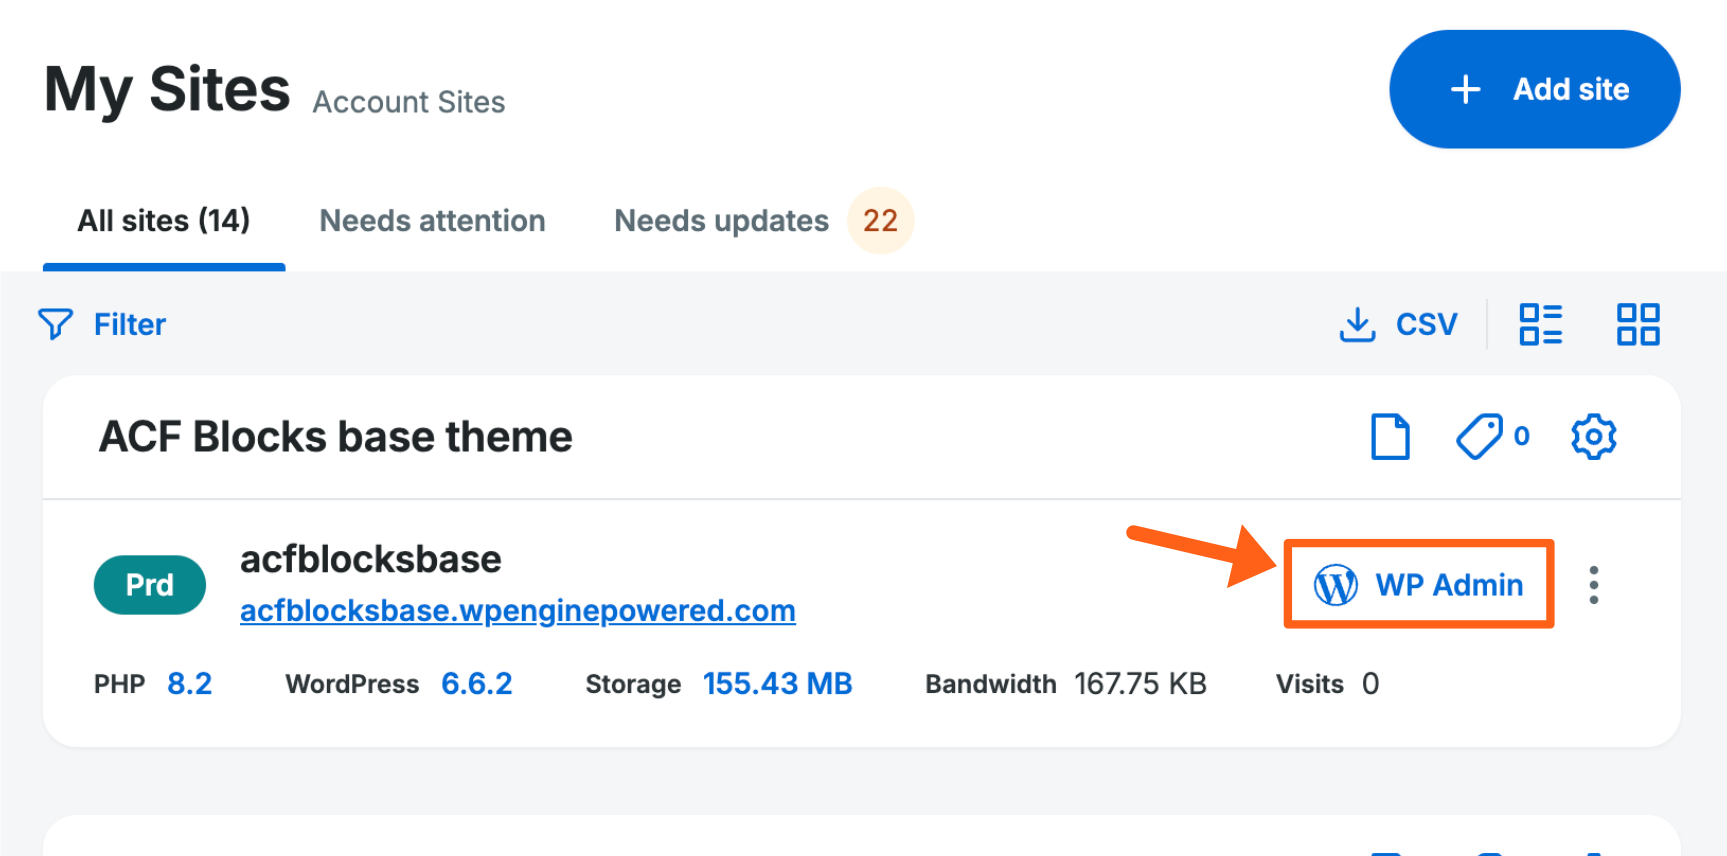The image size is (1727, 856).
Task: Open the Filter panel
Action: coord(101,324)
